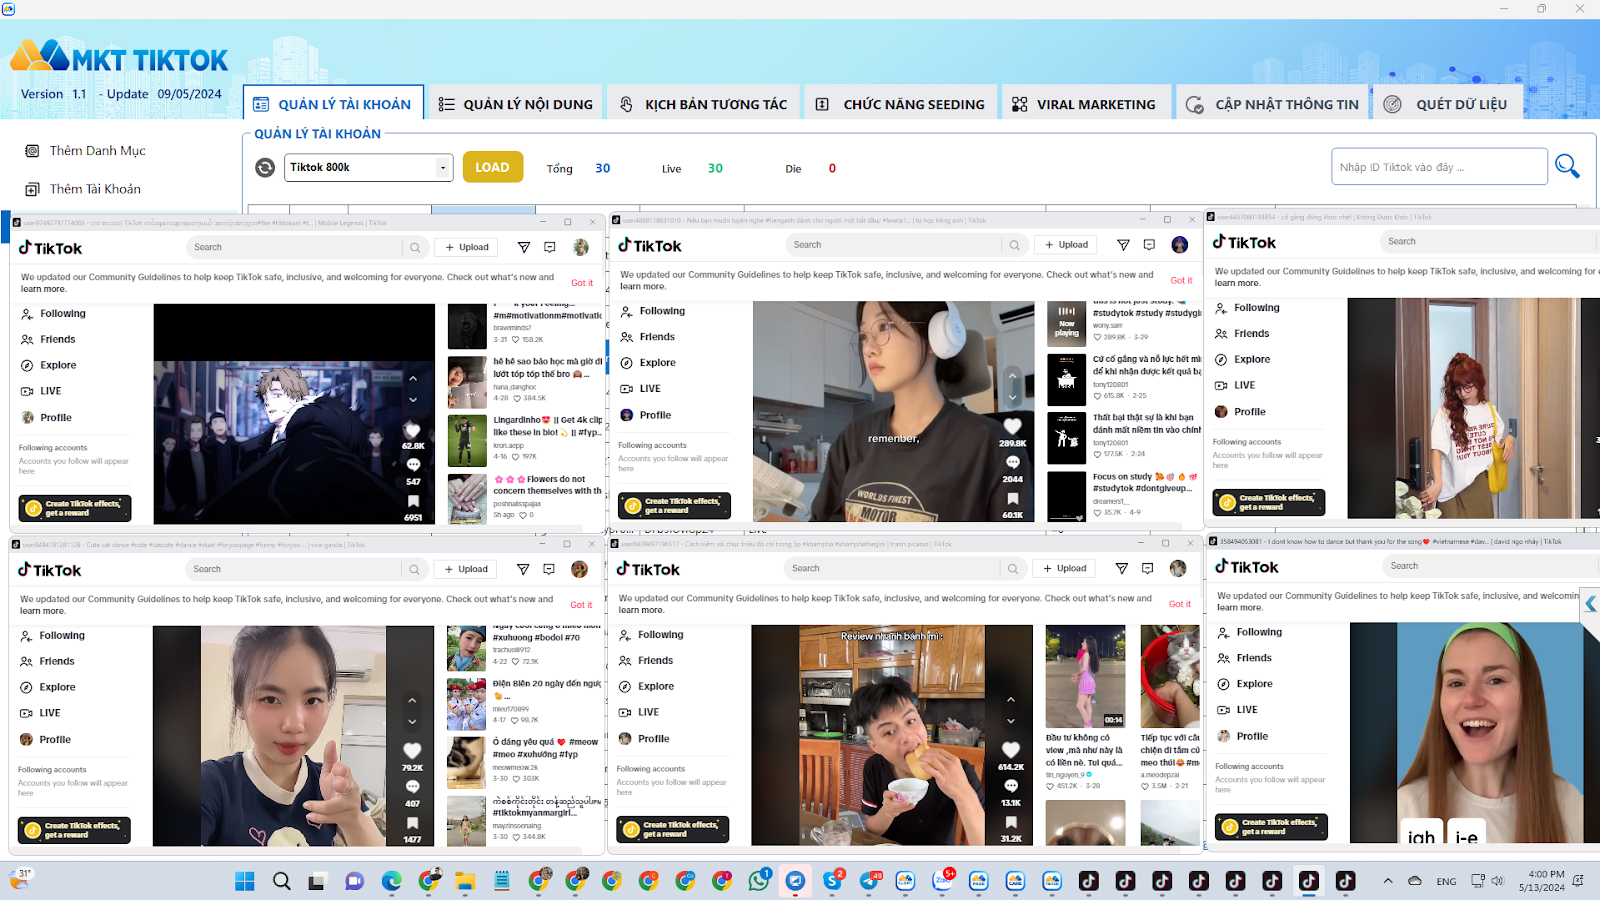The width and height of the screenshot is (1600, 900).
Task: Click the Windows Start button on the taskbar
Action: click(245, 881)
